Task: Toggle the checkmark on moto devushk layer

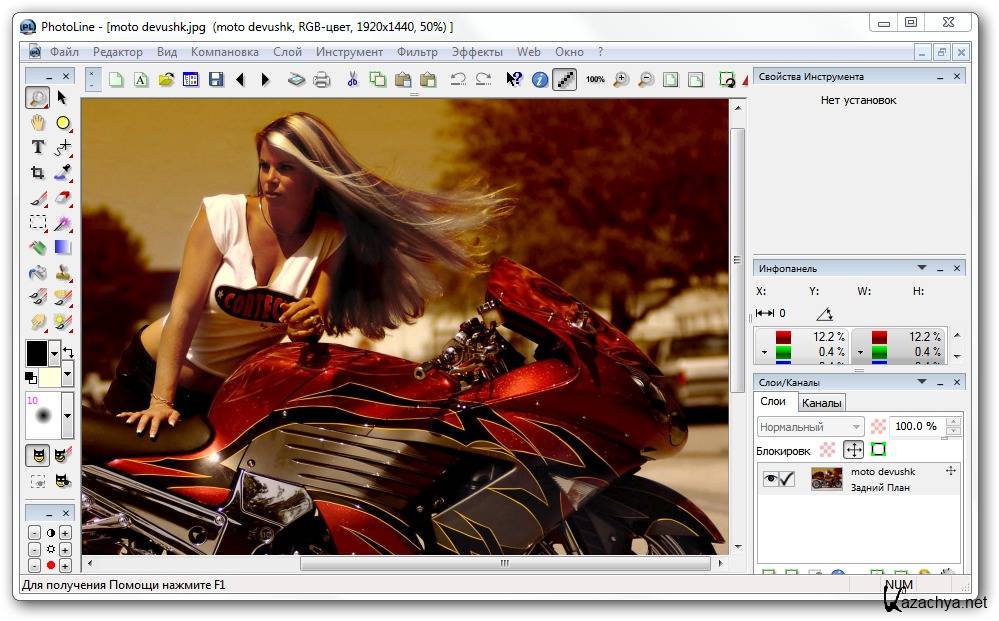Action: tap(787, 480)
